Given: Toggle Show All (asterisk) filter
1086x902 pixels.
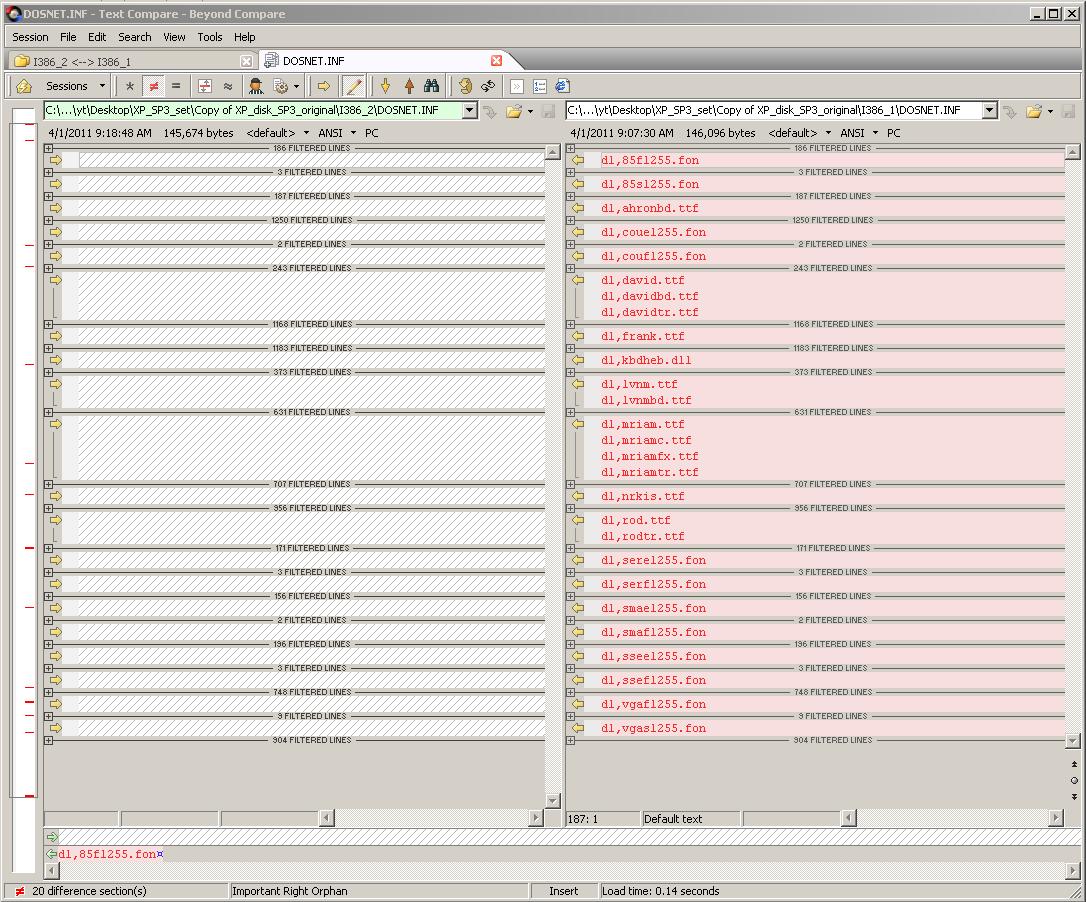Looking at the screenshot, I should coord(130,86).
